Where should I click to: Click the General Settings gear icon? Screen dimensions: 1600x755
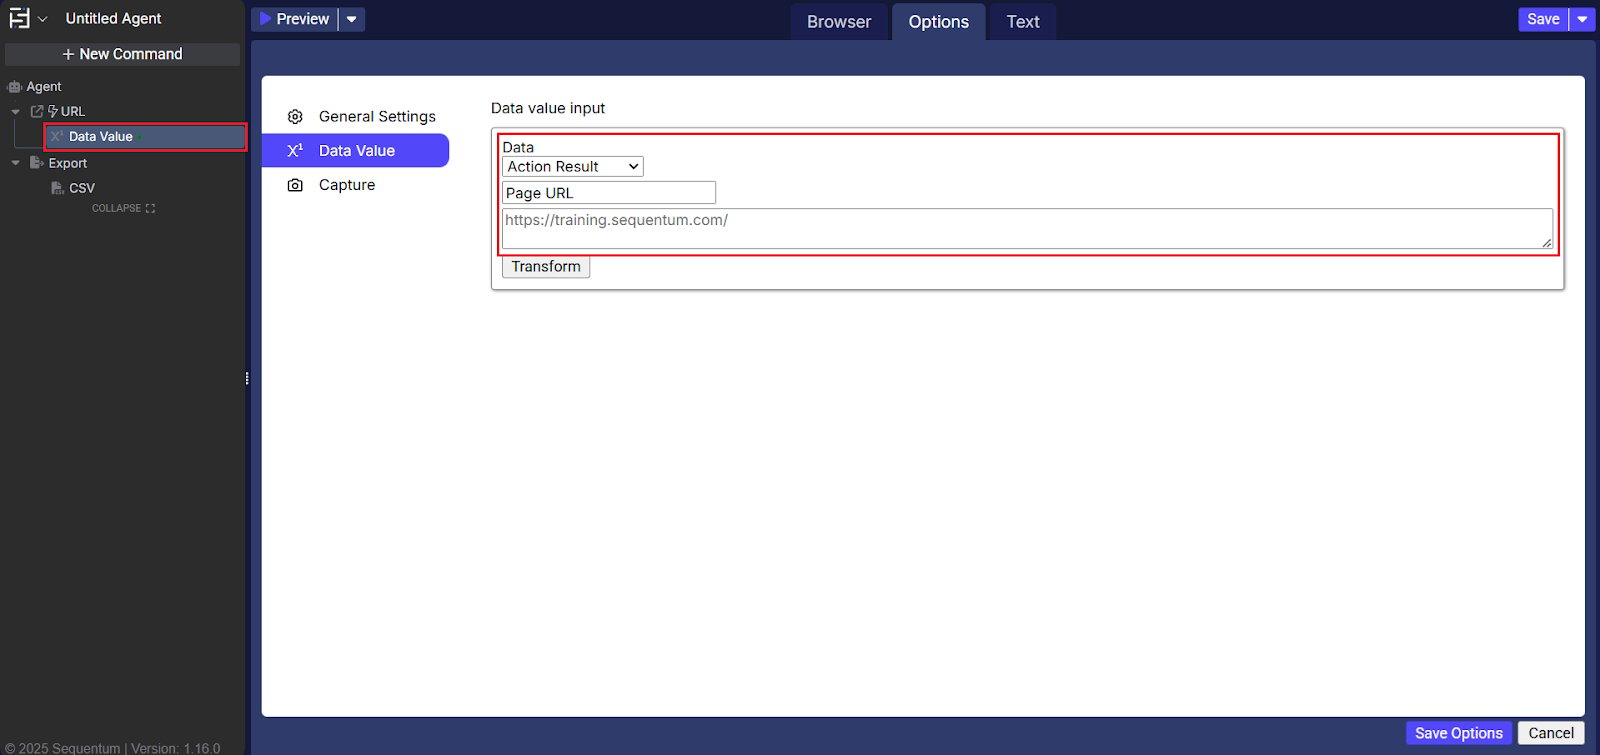[295, 117]
